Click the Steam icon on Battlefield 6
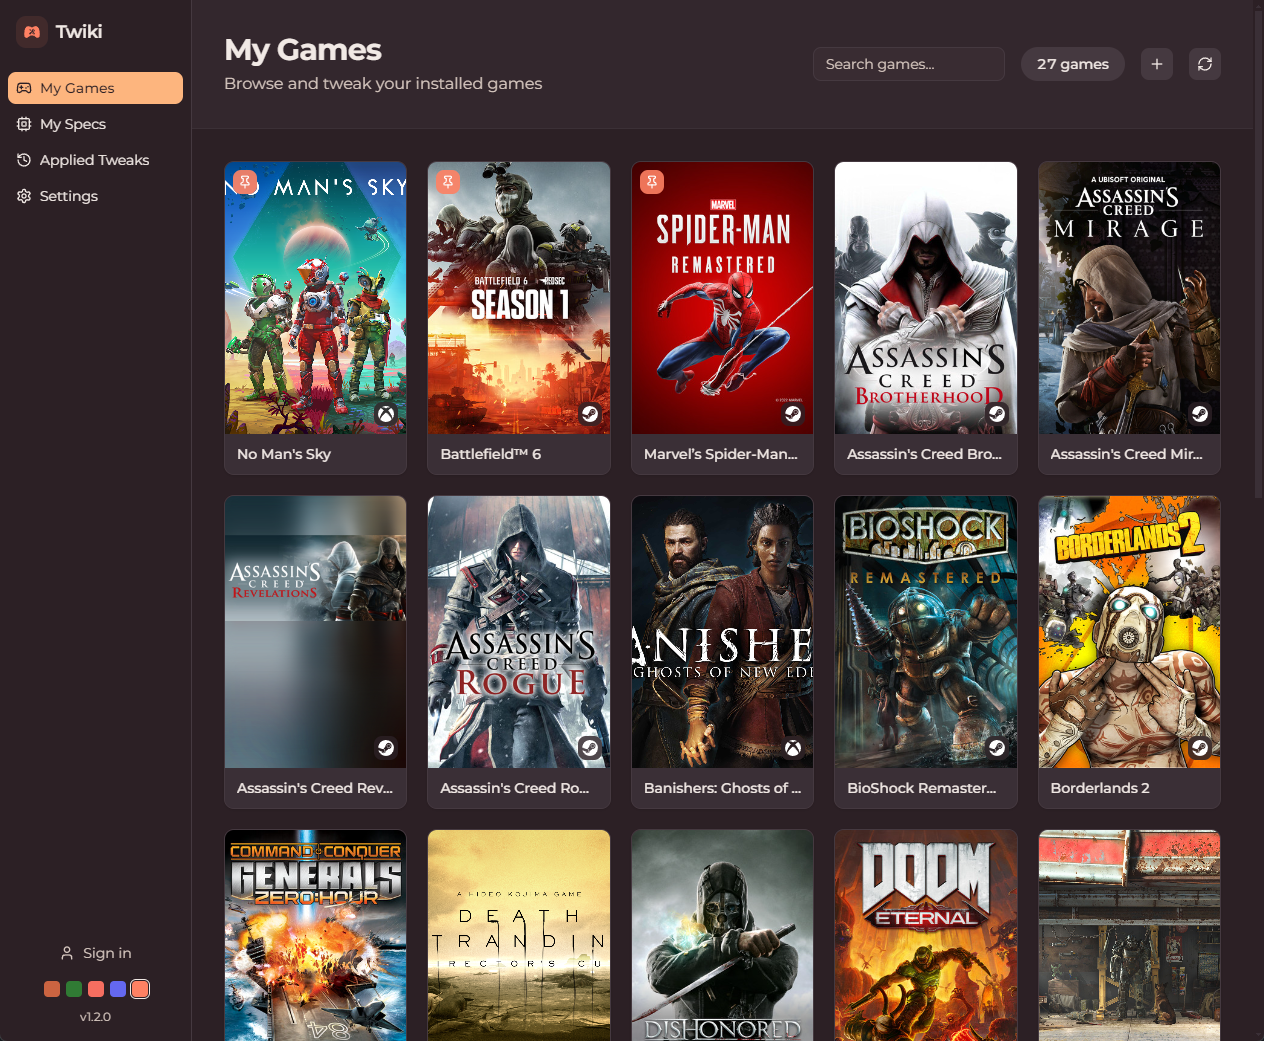The width and height of the screenshot is (1264, 1041). (x=589, y=413)
